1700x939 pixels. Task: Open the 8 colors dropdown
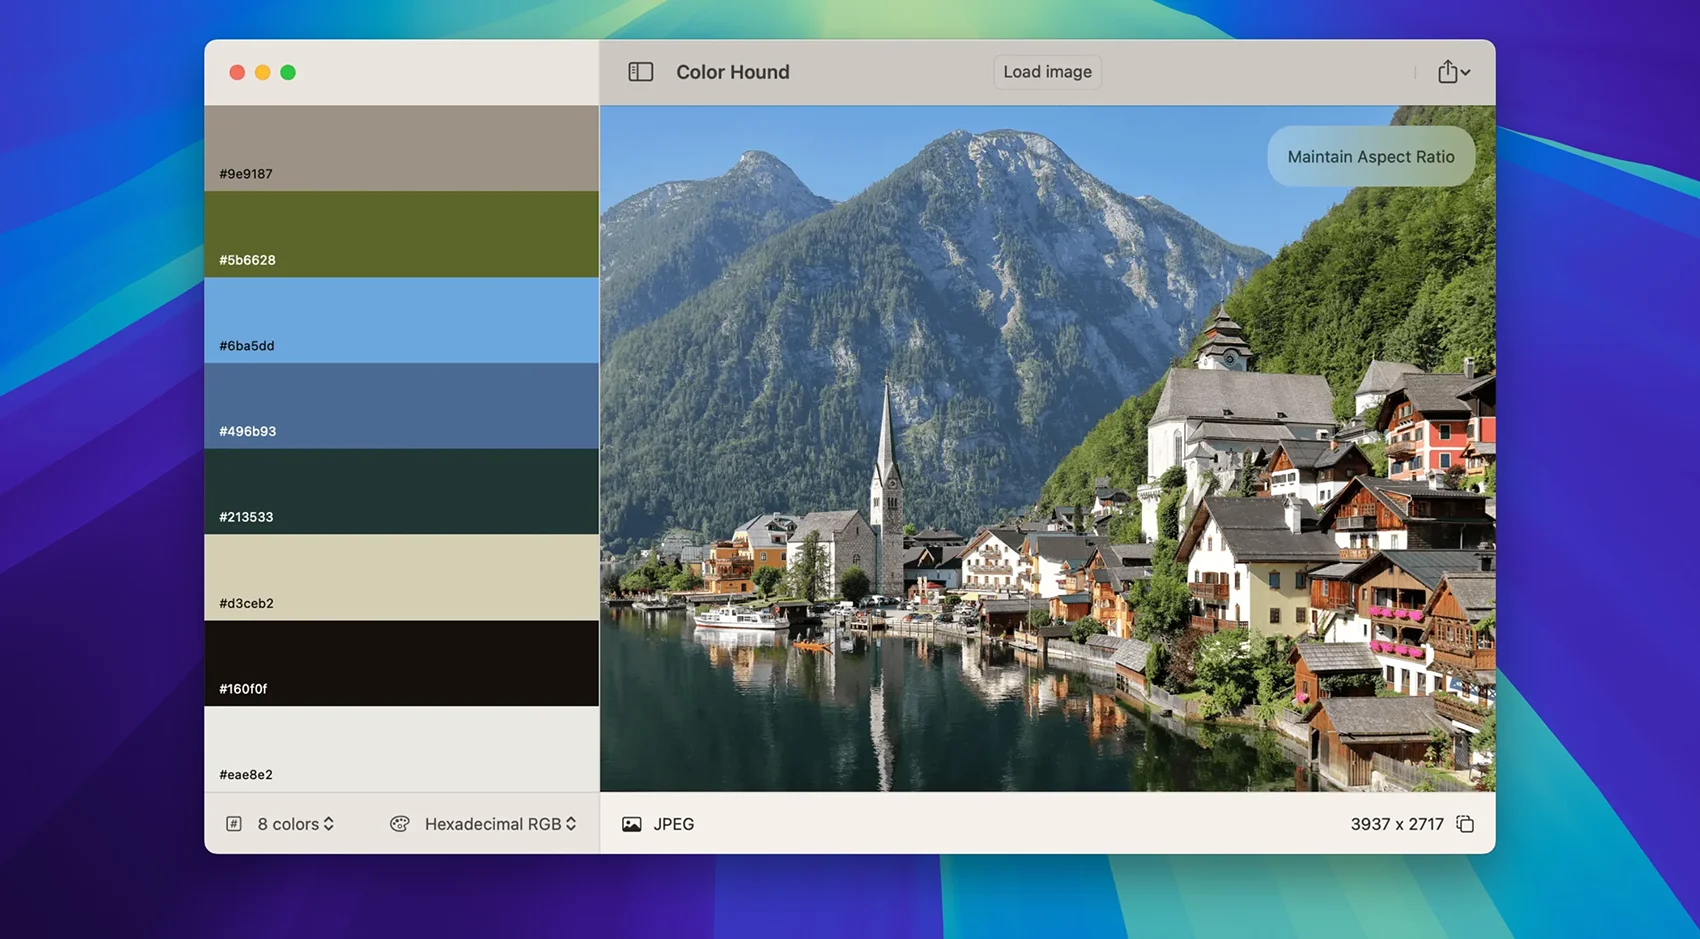[296, 824]
